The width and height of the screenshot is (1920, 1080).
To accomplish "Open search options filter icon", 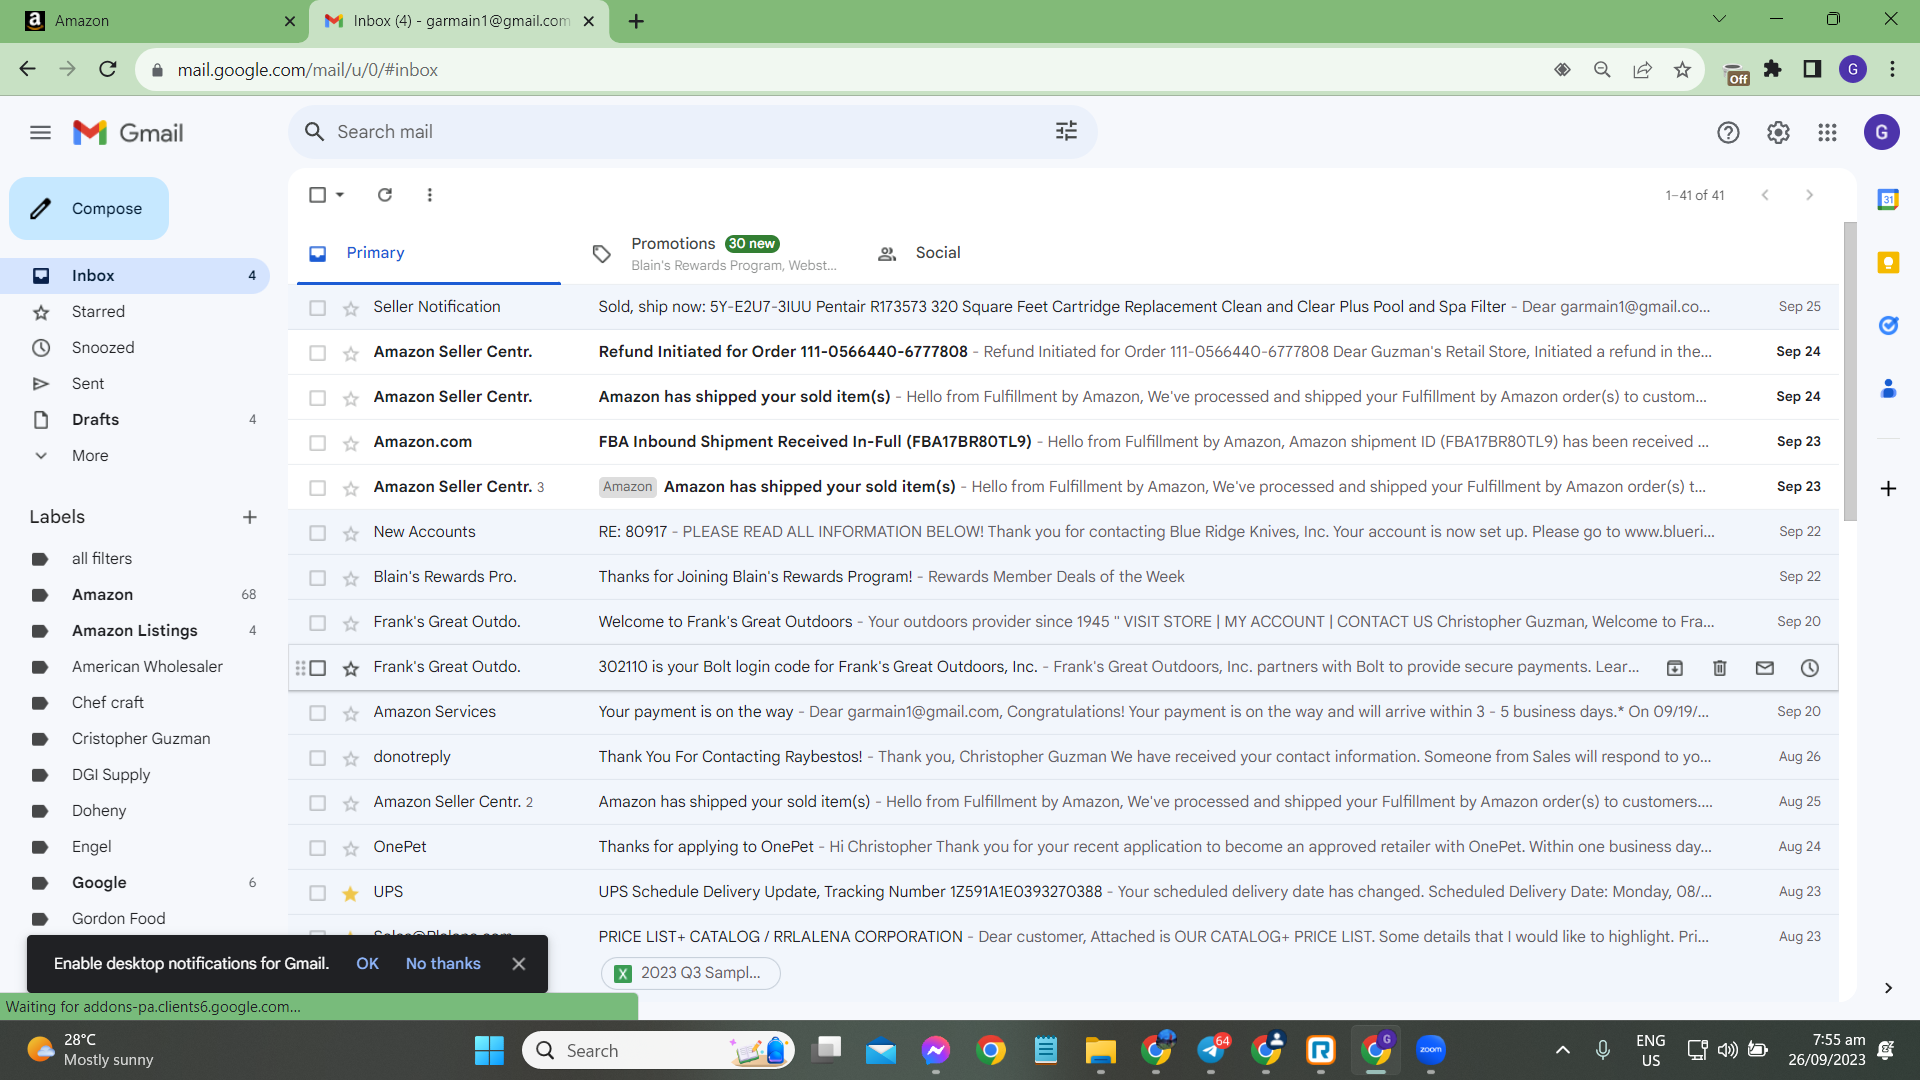I will pyautogui.click(x=1066, y=131).
